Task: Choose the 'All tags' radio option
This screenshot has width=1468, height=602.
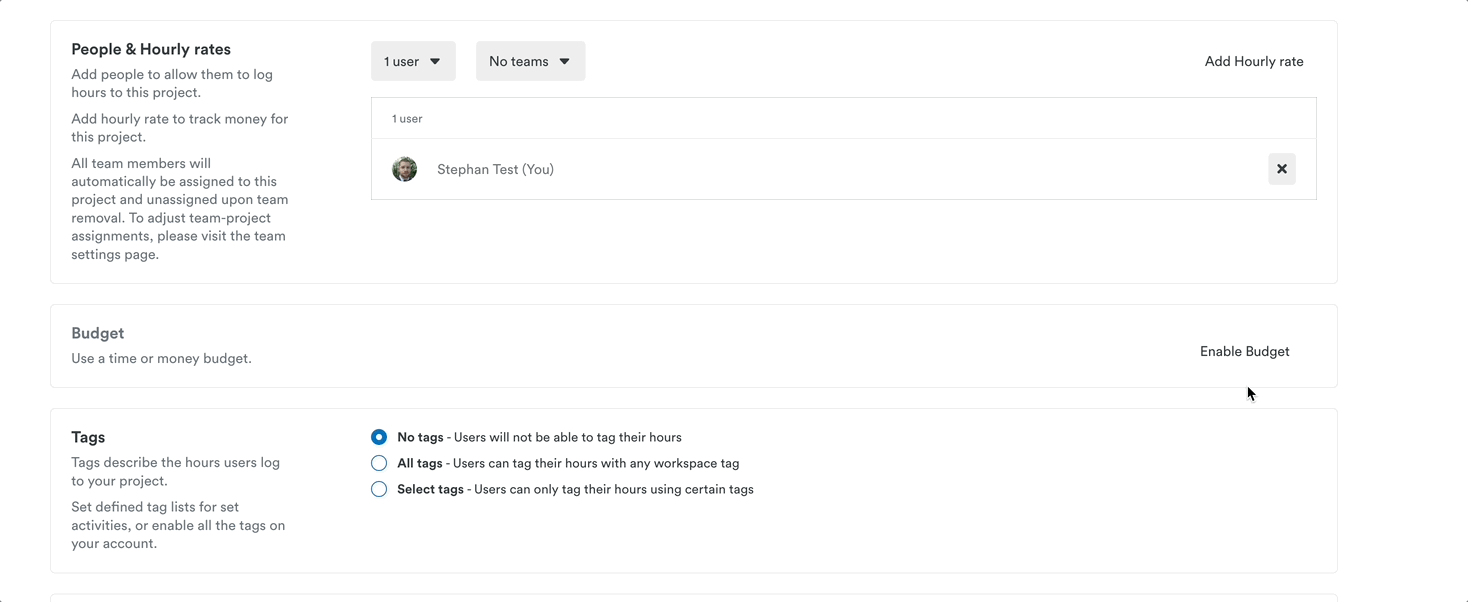Action: pos(379,463)
